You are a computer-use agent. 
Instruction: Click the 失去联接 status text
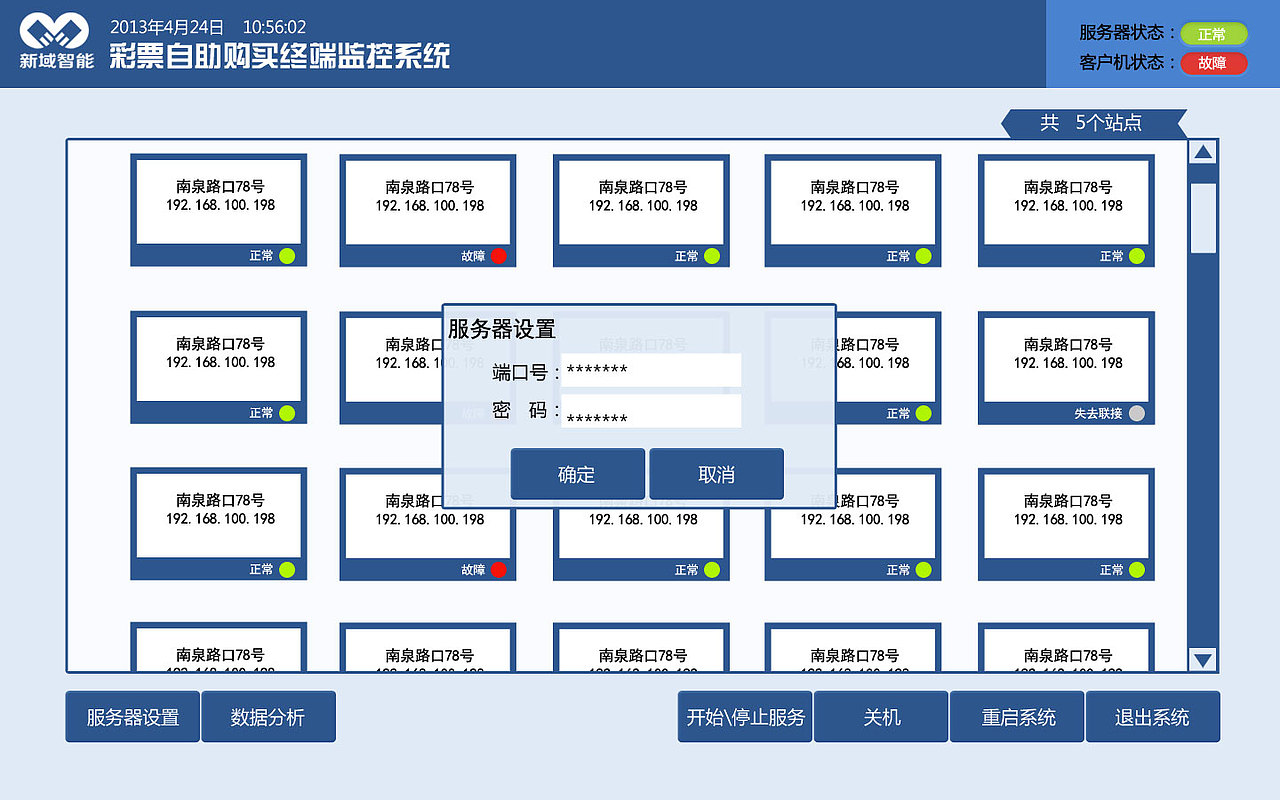tap(1098, 413)
